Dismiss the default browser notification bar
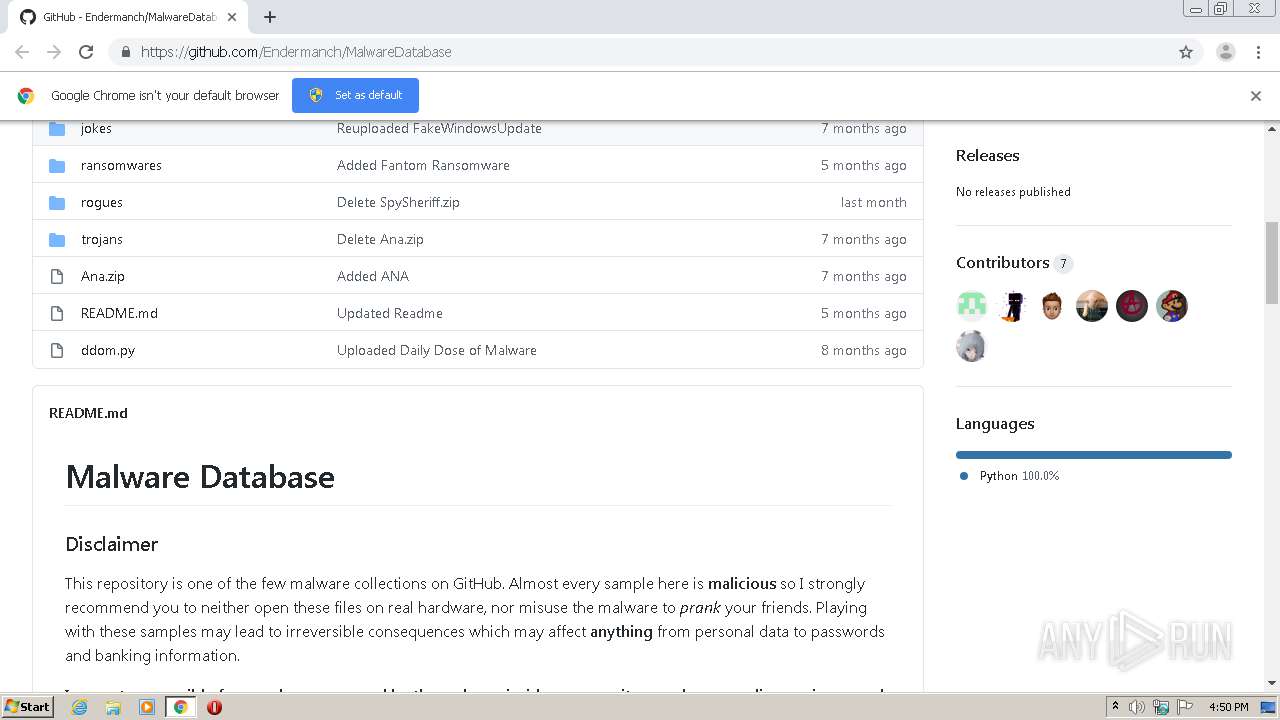 (x=1256, y=96)
